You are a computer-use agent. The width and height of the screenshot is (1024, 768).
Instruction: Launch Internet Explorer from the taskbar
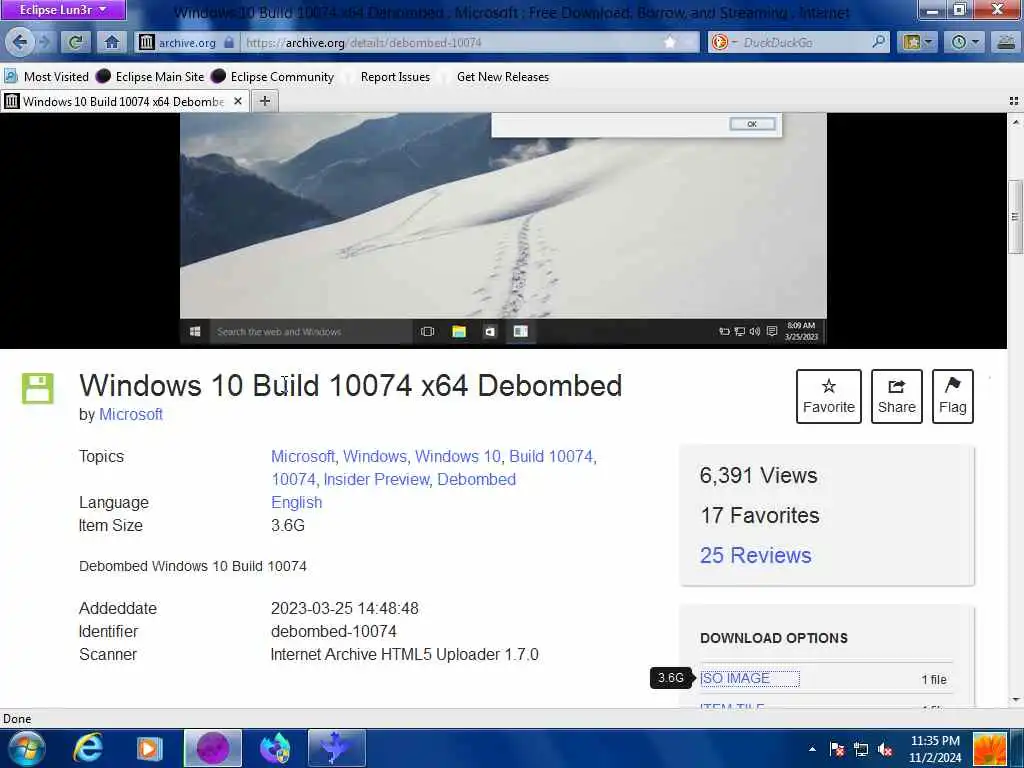click(88, 748)
